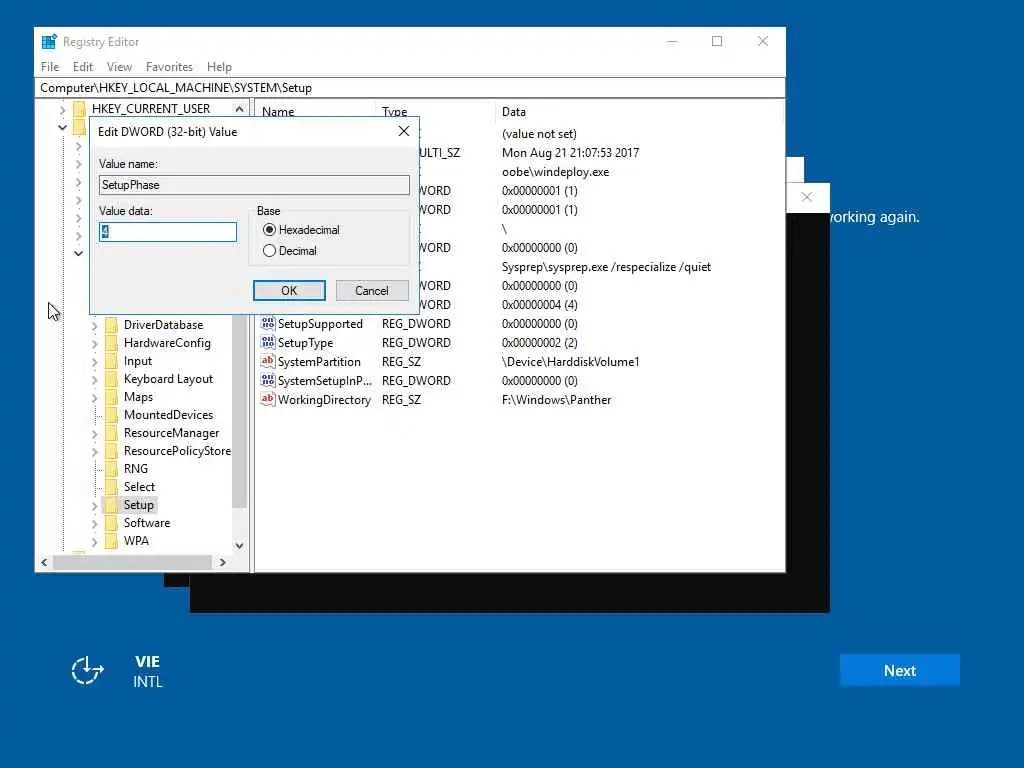
Task: Open the Help menu
Action: 219,67
